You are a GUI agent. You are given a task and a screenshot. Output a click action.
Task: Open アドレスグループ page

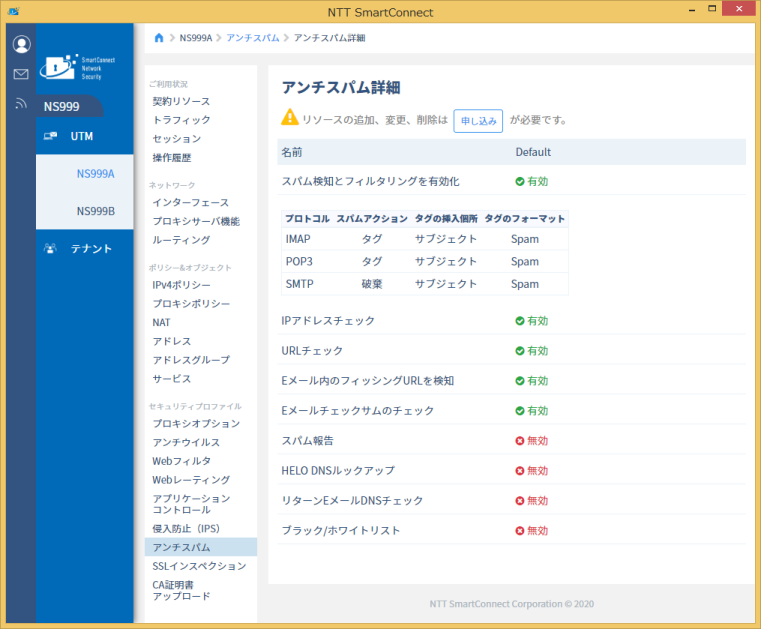coord(191,360)
